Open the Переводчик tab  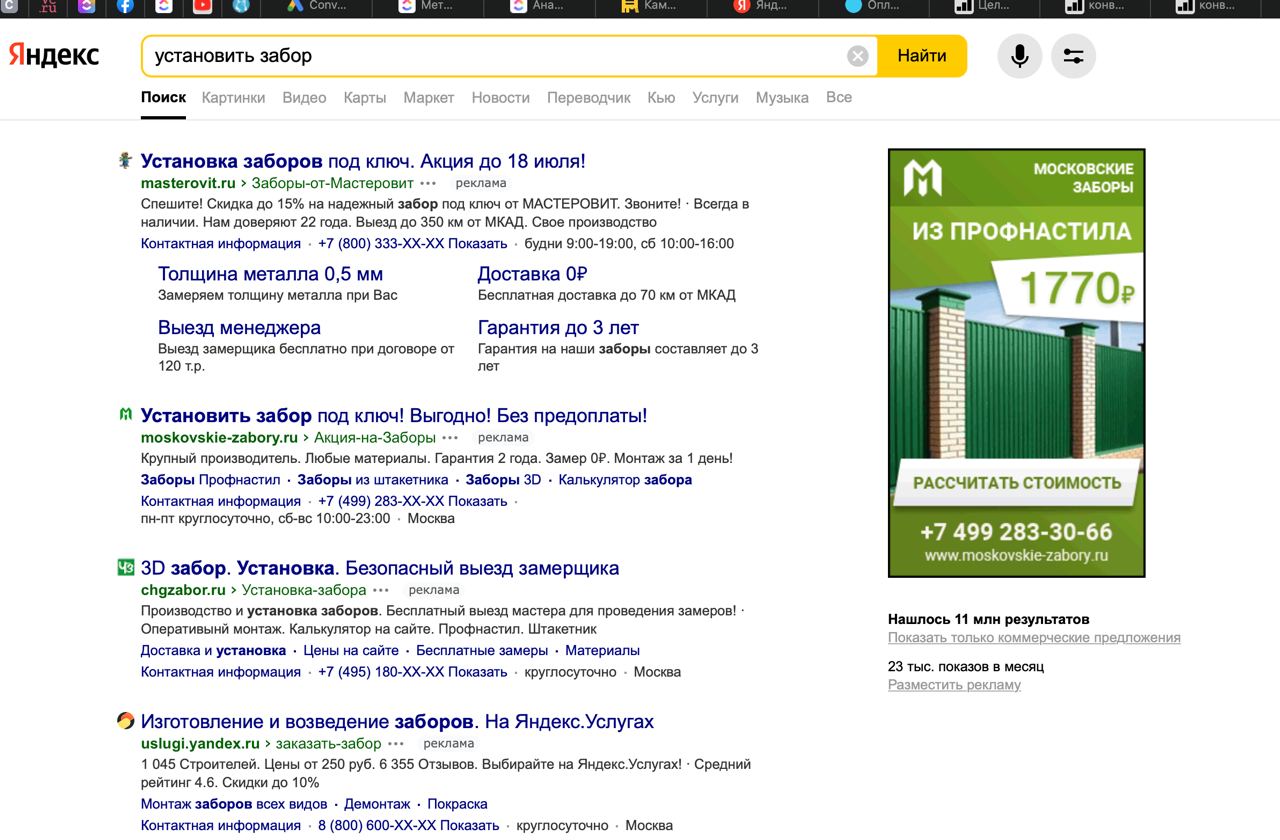click(x=589, y=98)
